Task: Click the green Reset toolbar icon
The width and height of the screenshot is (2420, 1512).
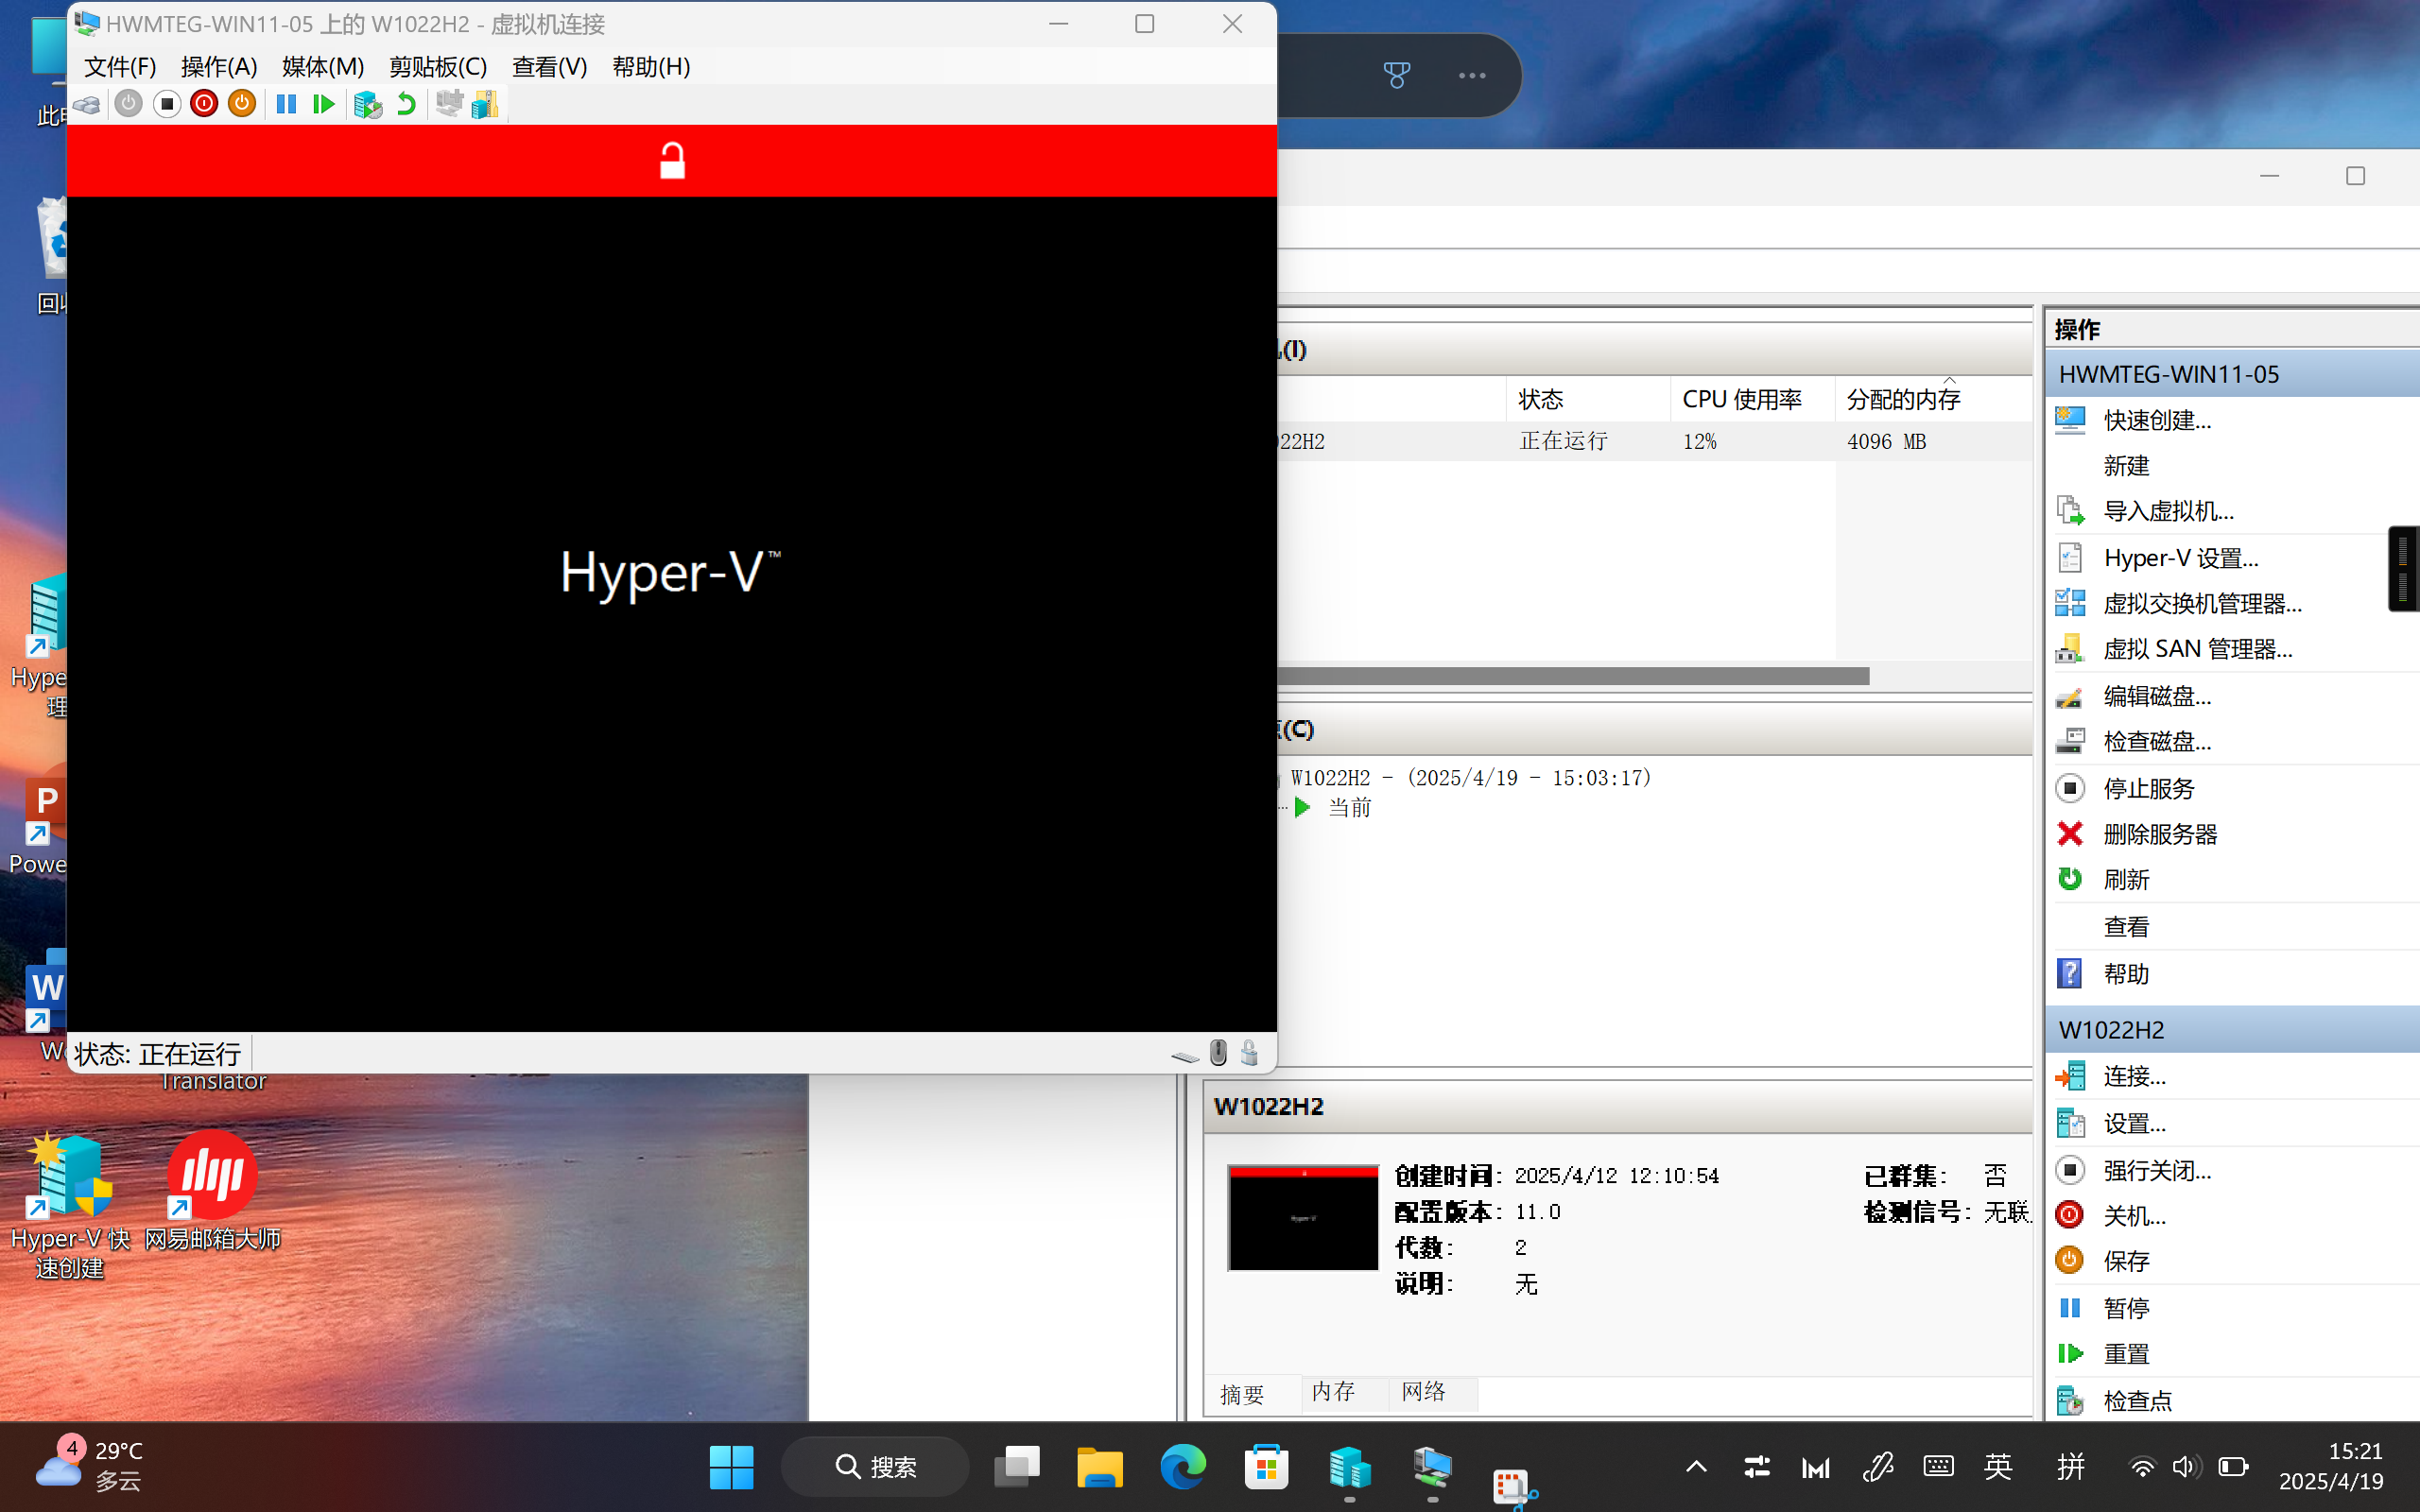Action: 323,104
